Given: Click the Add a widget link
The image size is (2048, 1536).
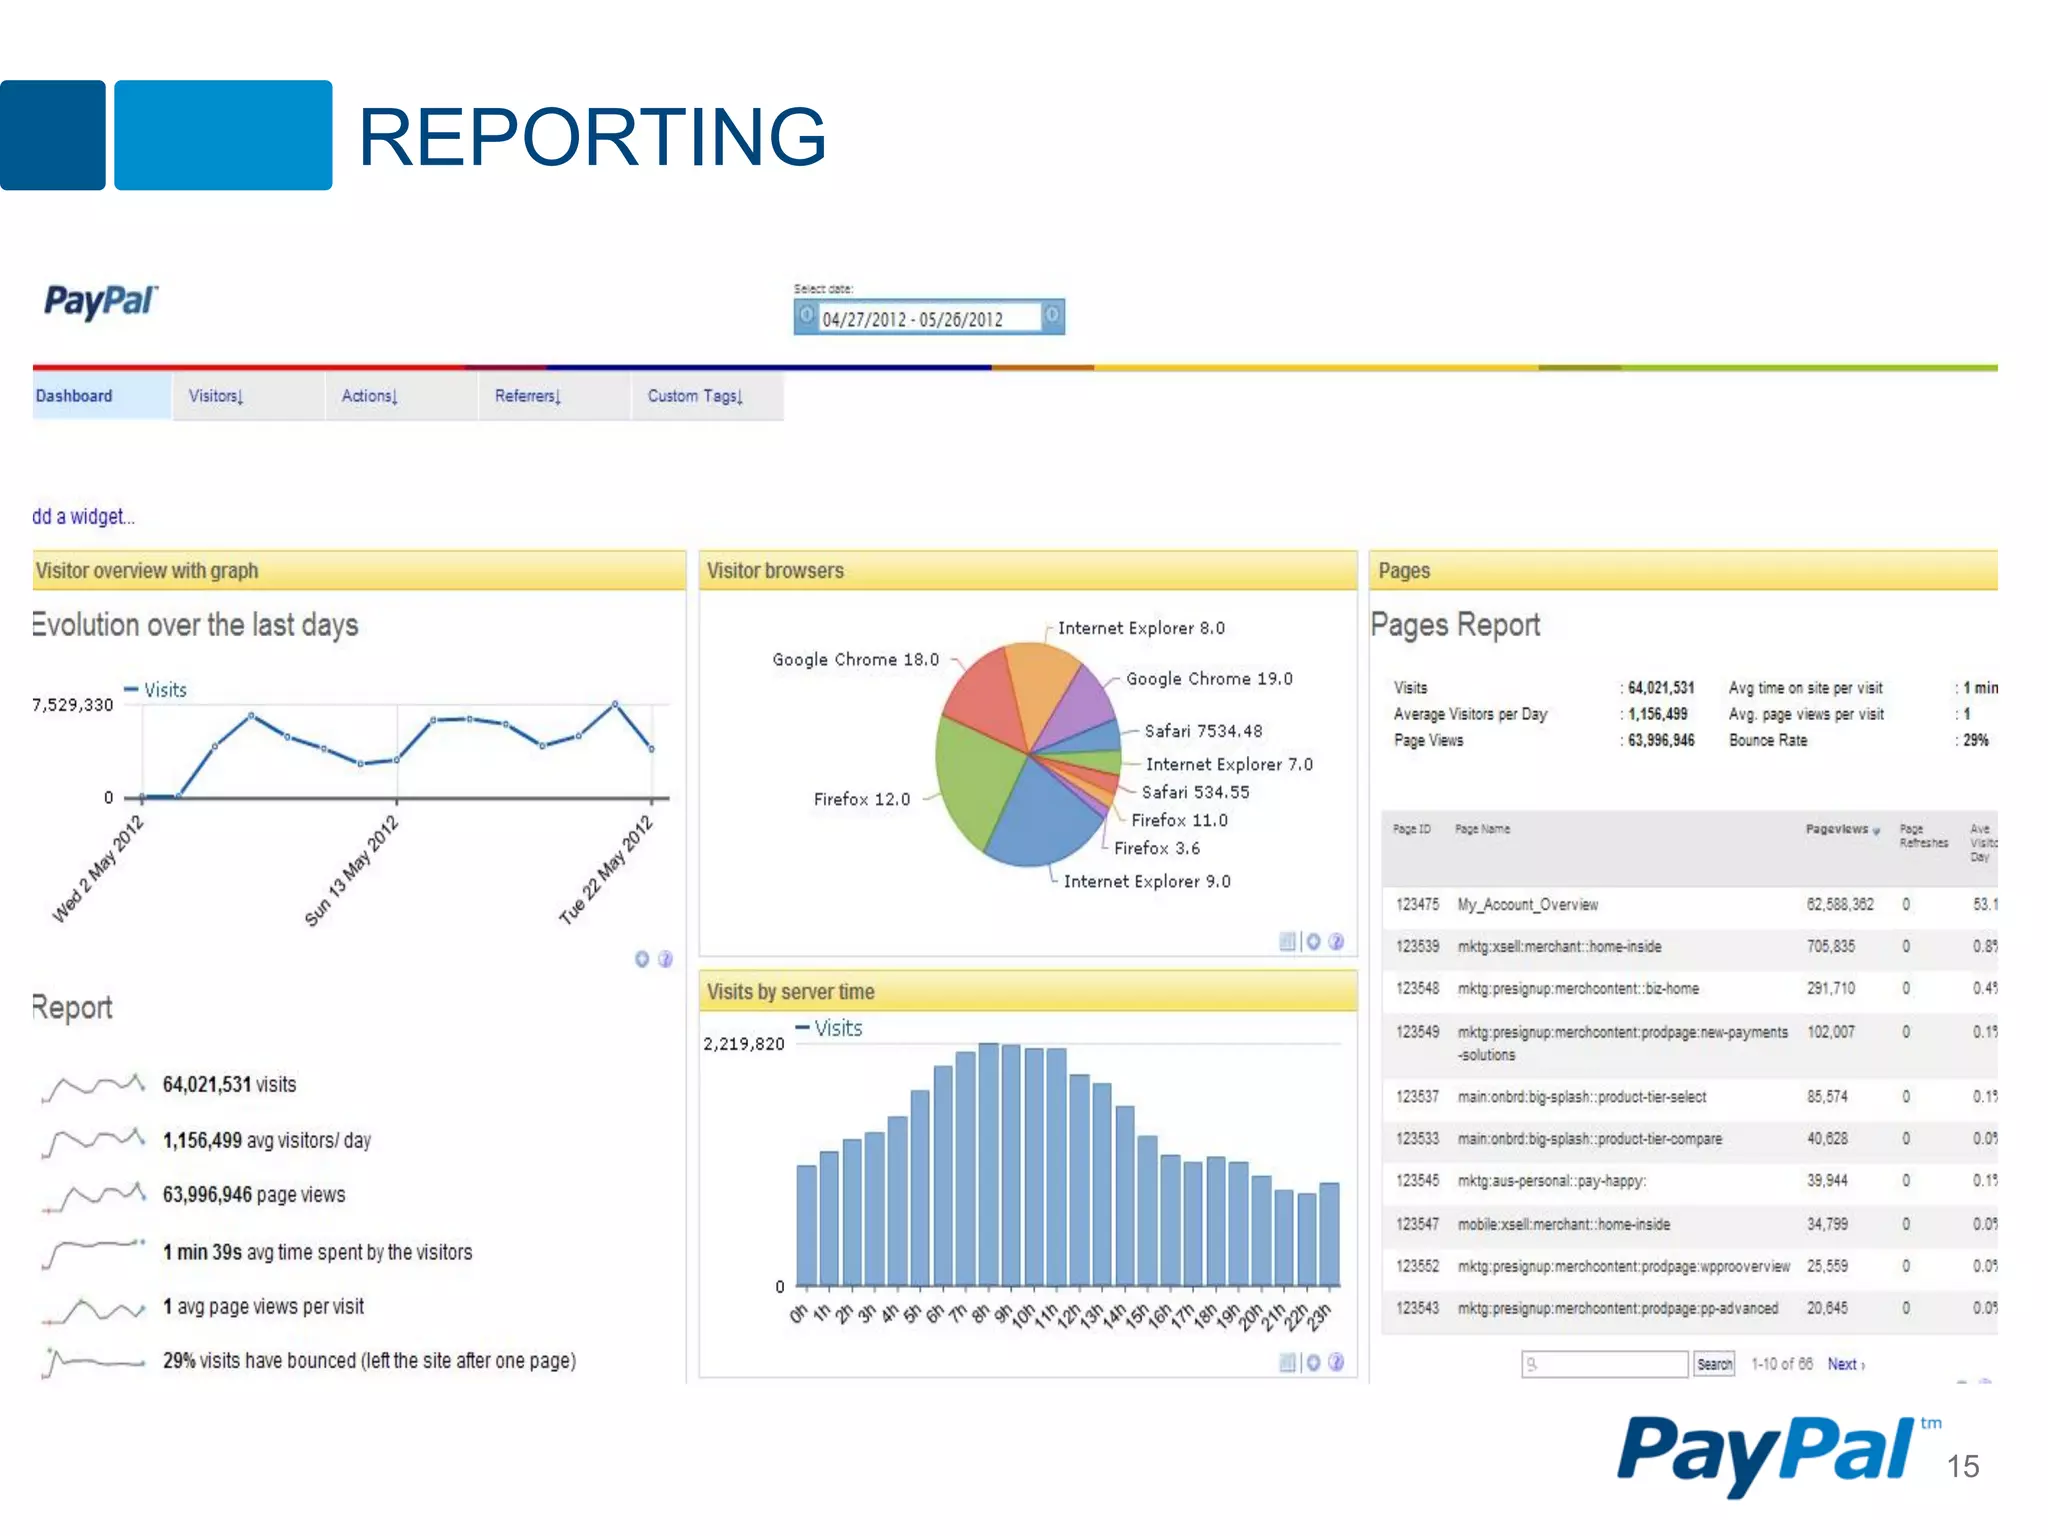Looking at the screenshot, I should coord(83,517).
